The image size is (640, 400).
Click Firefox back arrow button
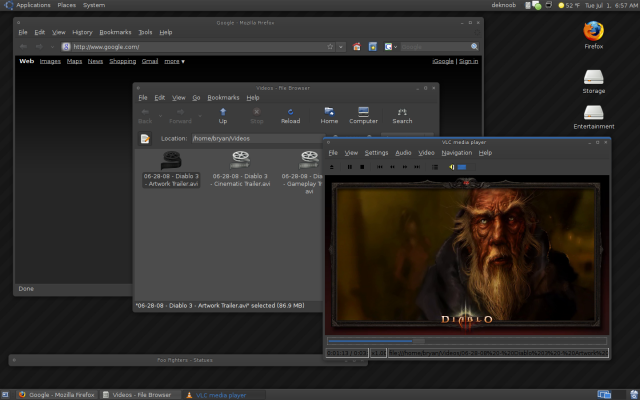click(x=23, y=47)
